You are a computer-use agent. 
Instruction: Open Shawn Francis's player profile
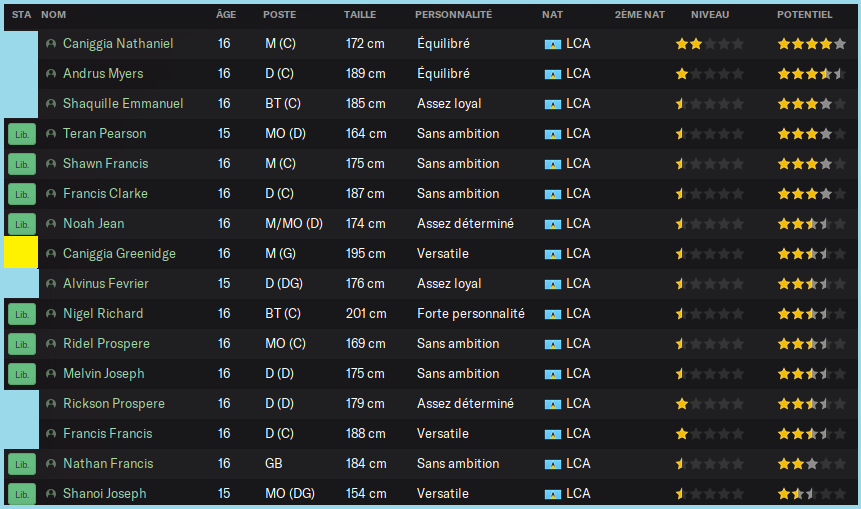click(106, 164)
